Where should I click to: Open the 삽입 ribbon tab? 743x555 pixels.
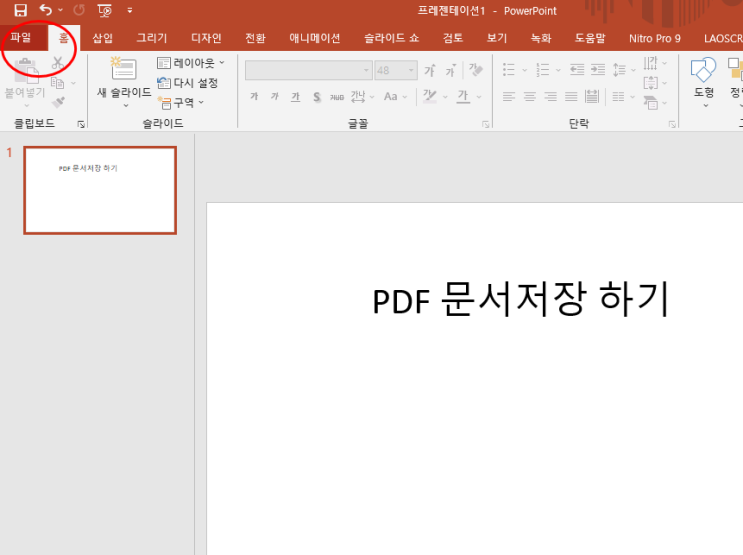pyautogui.click(x=102, y=38)
